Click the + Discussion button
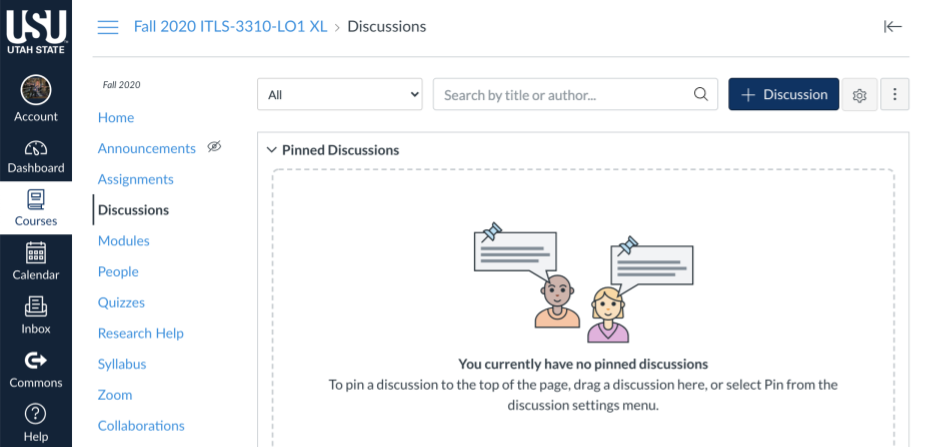This screenshot has height=448, width=926. [783, 94]
